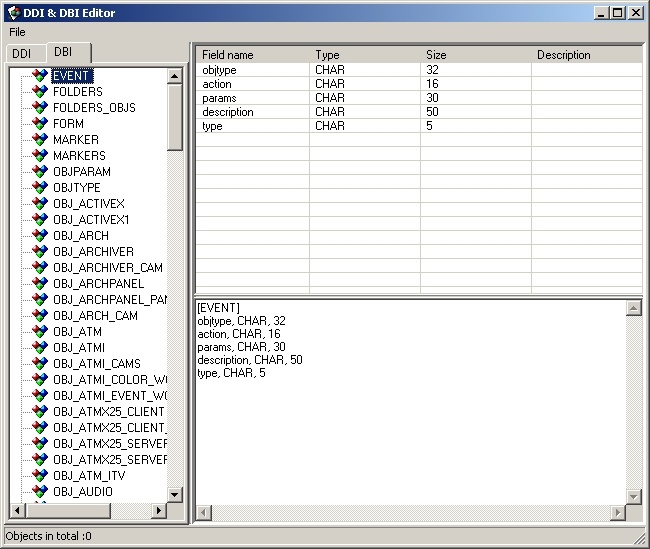Click the OBJPARAM table icon
The height and width of the screenshot is (549, 650).
[x=40, y=171]
